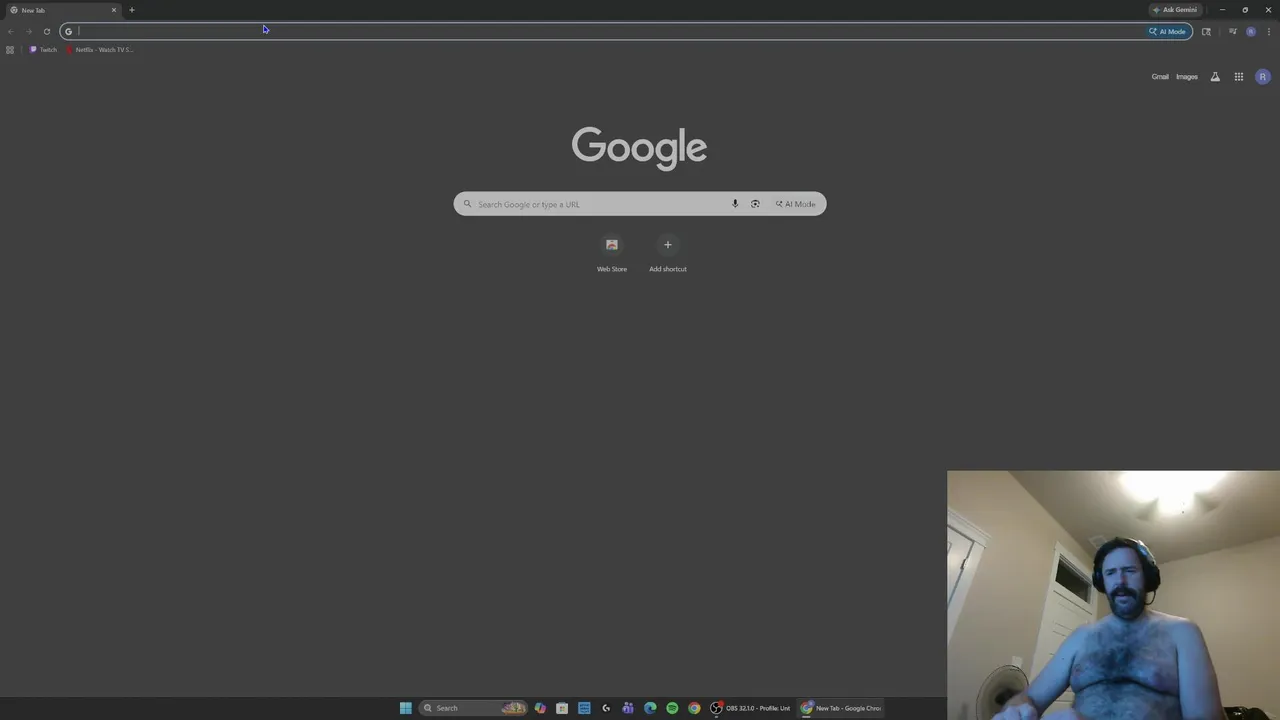Click AI Mode in the Google search box
The image size is (1280, 720).
pyautogui.click(x=796, y=204)
